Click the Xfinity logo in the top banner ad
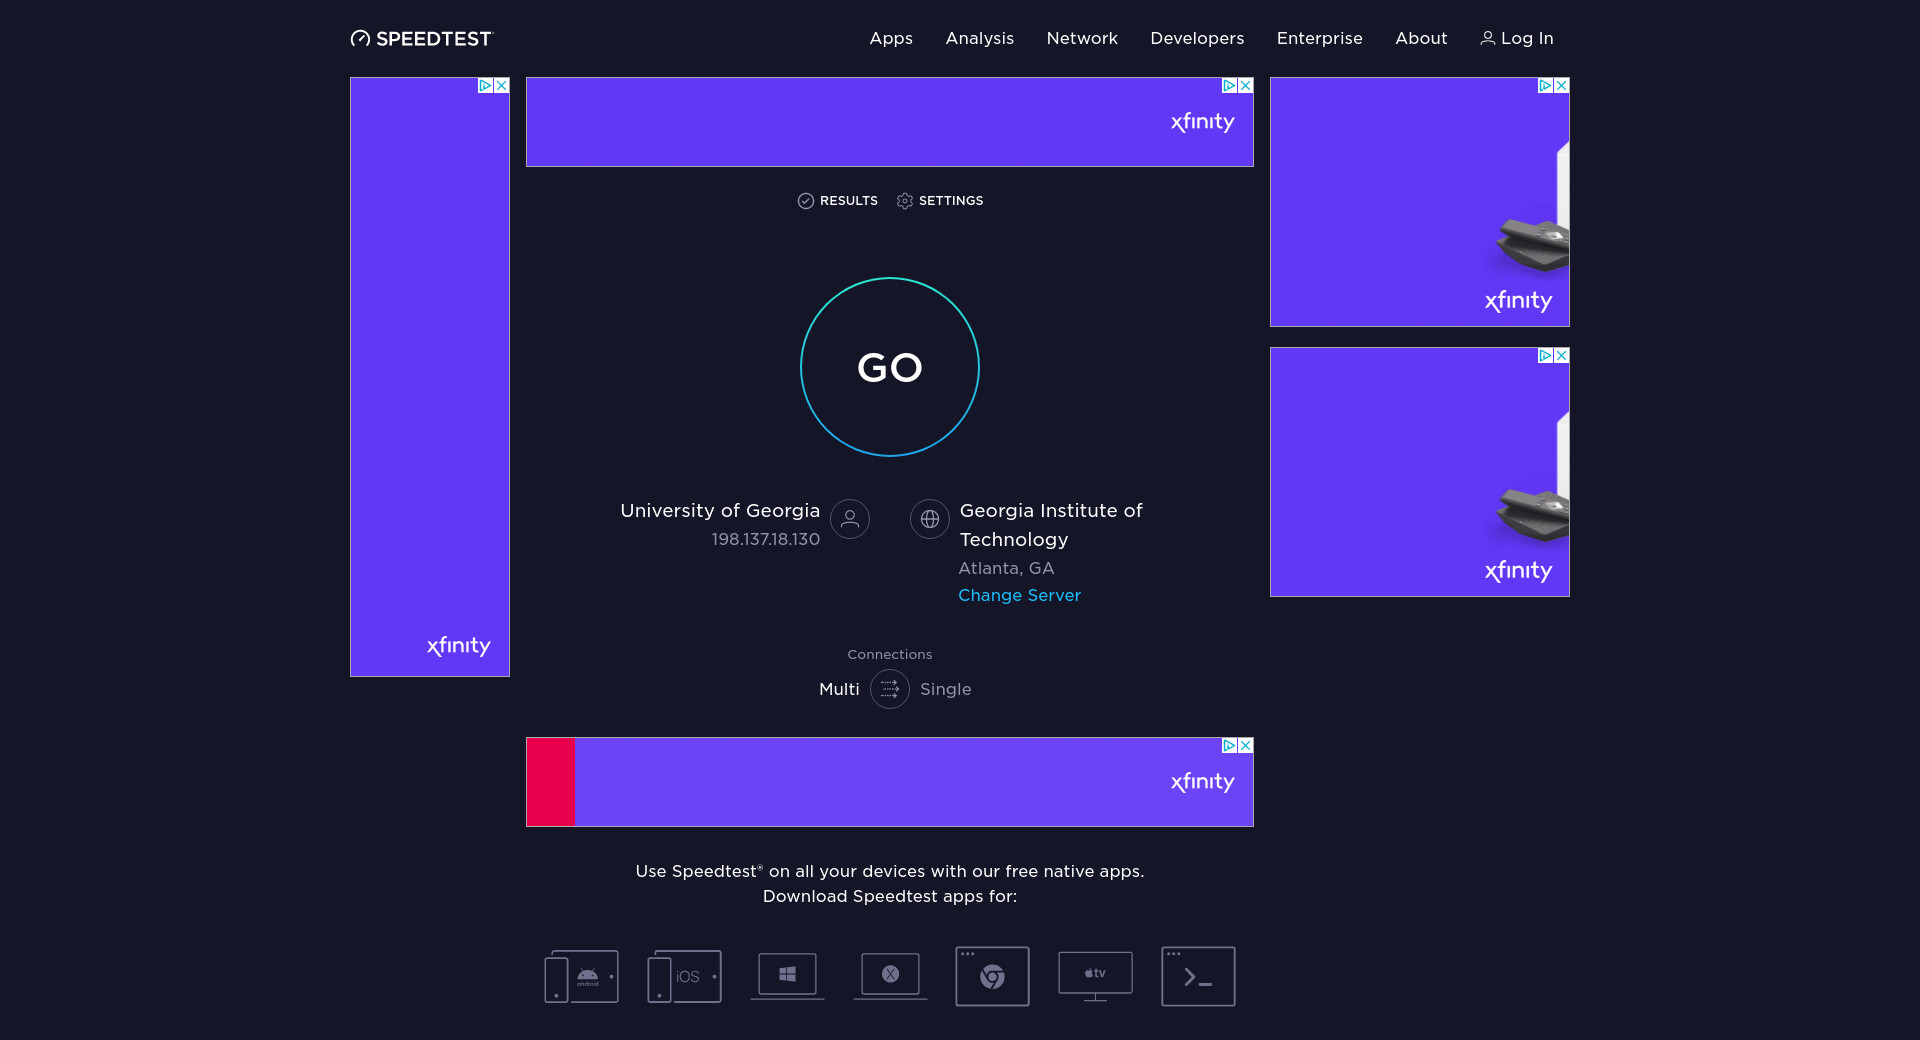Viewport: 1920px width, 1040px height. click(1203, 122)
